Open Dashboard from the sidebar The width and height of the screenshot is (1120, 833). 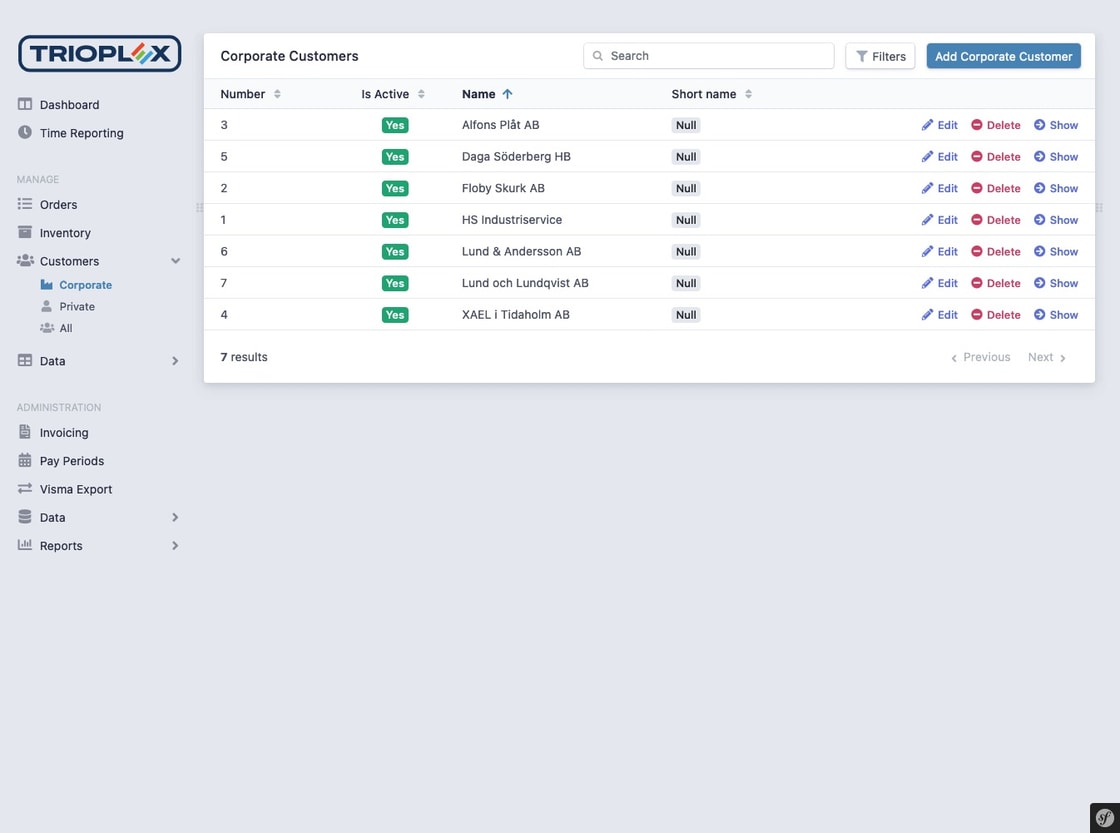(x=69, y=105)
